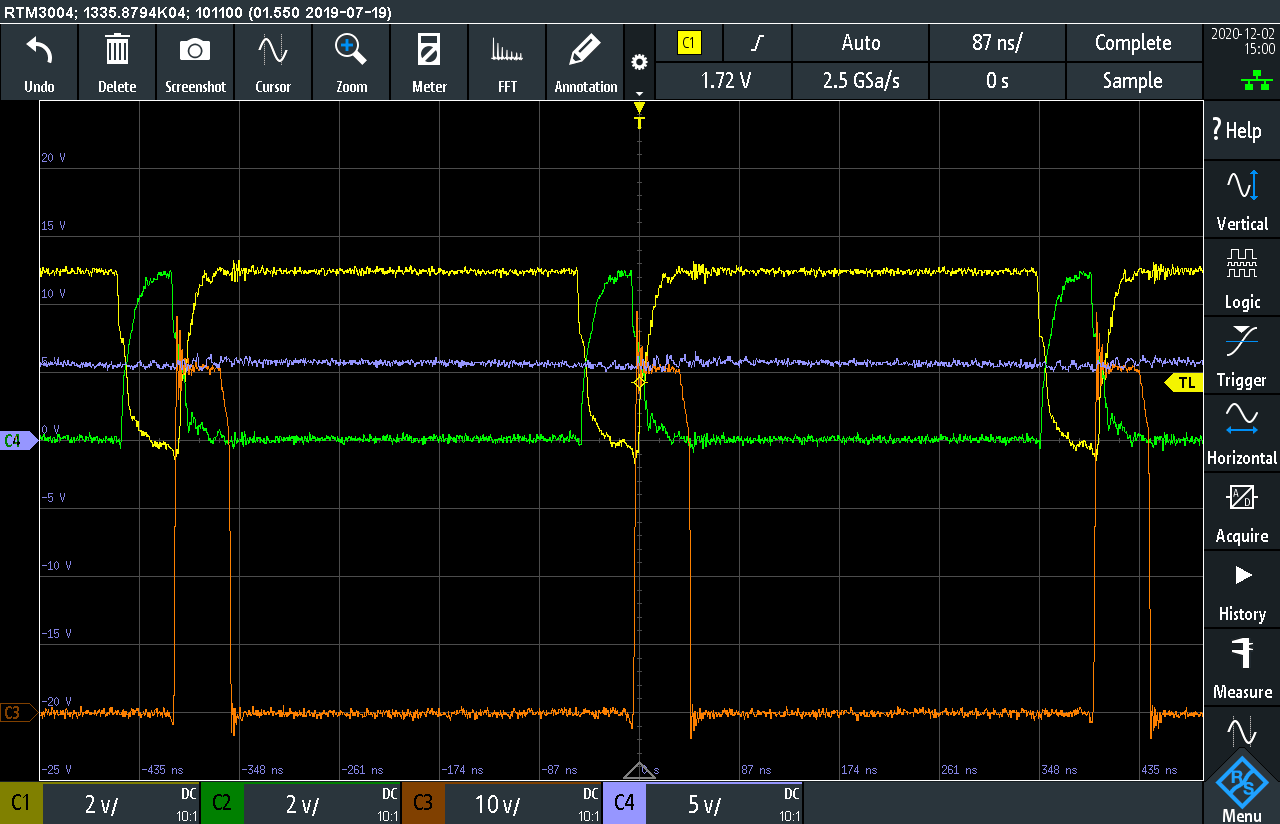Edit the 1.72 V trigger level
This screenshot has width=1280, height=824.
tap(725, 81)
